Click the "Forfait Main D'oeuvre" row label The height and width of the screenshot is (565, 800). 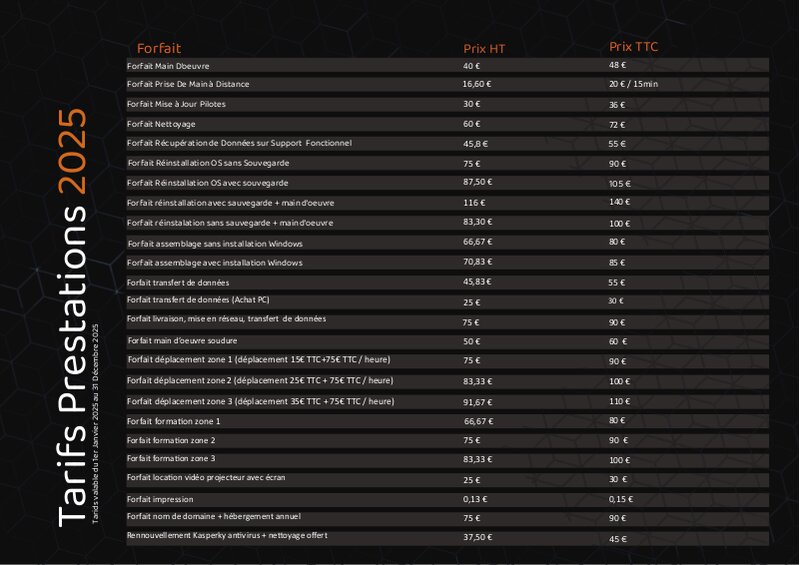click(x=168, y=65)
